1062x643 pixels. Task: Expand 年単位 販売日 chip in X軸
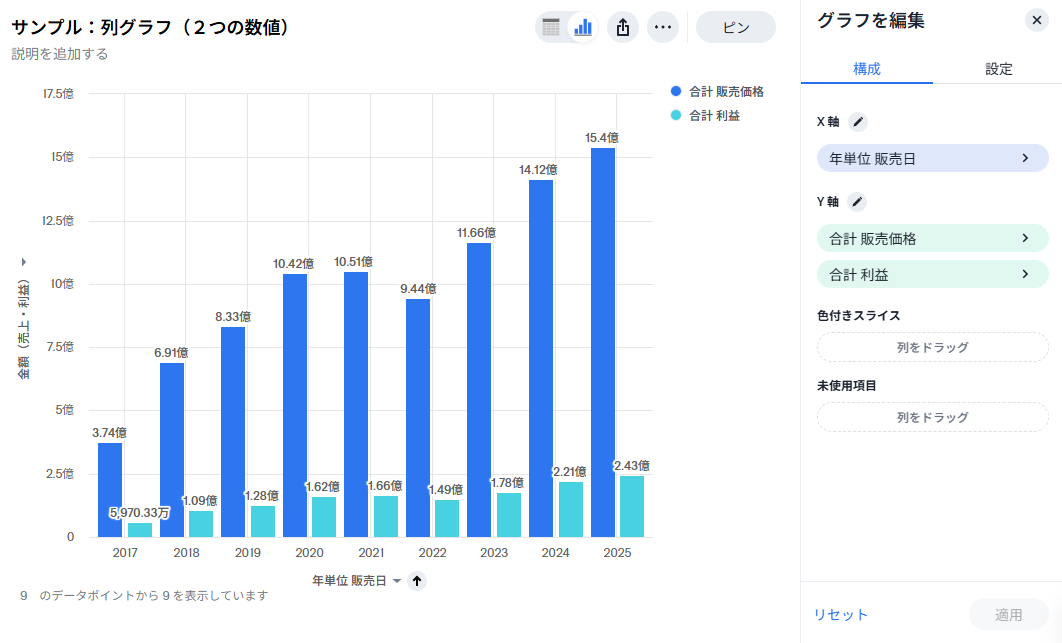(x=932, y=159)
